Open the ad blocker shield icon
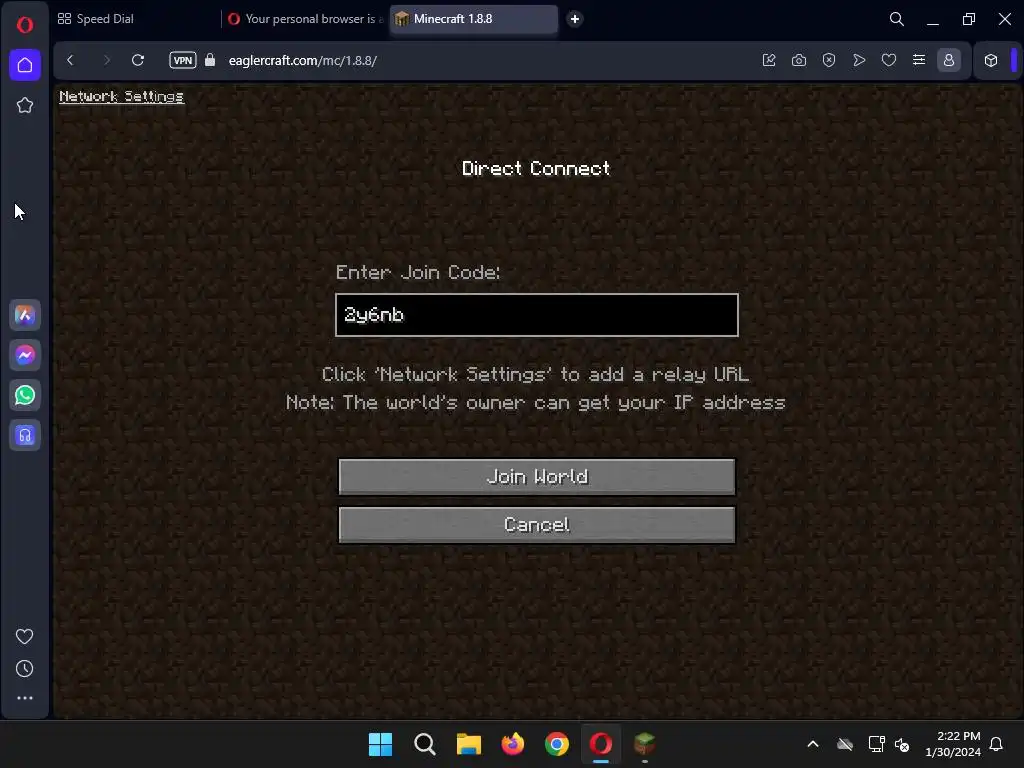The height and width of the screenshot is (768, 1024). tap(829, 60)
